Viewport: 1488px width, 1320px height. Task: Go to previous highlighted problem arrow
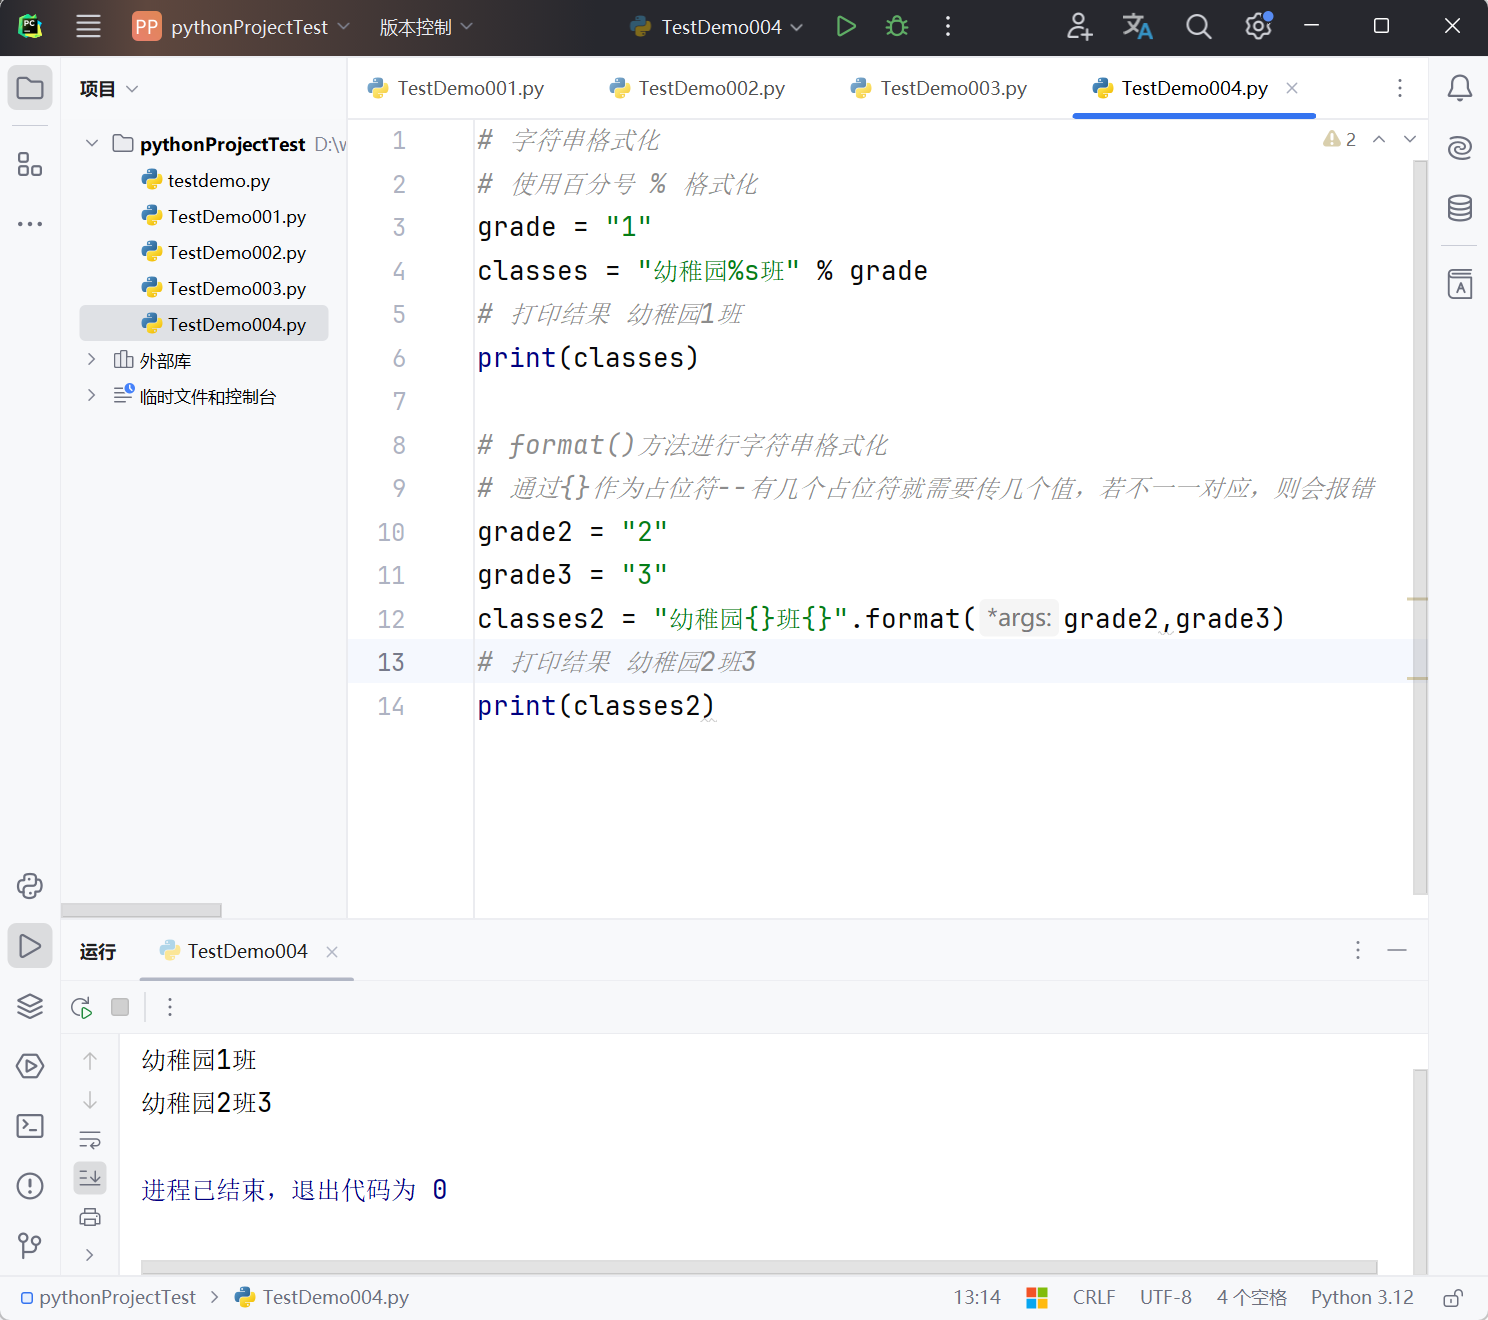tap(1379, 139)
